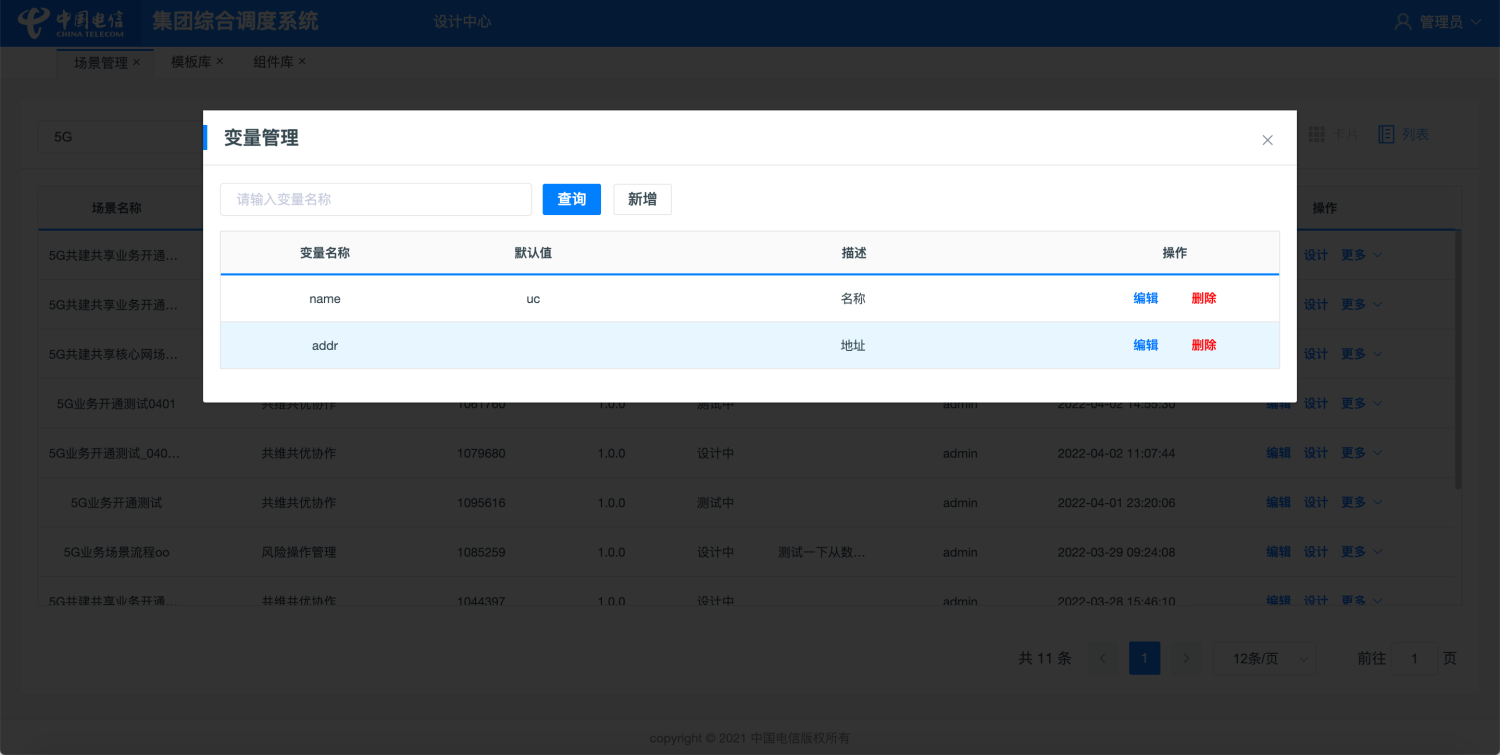This screenshot has height=755, width=1500.
Task: Click 2022-04-01 23:20:06 timestamp cell
Action: (x=1116, y=502)
